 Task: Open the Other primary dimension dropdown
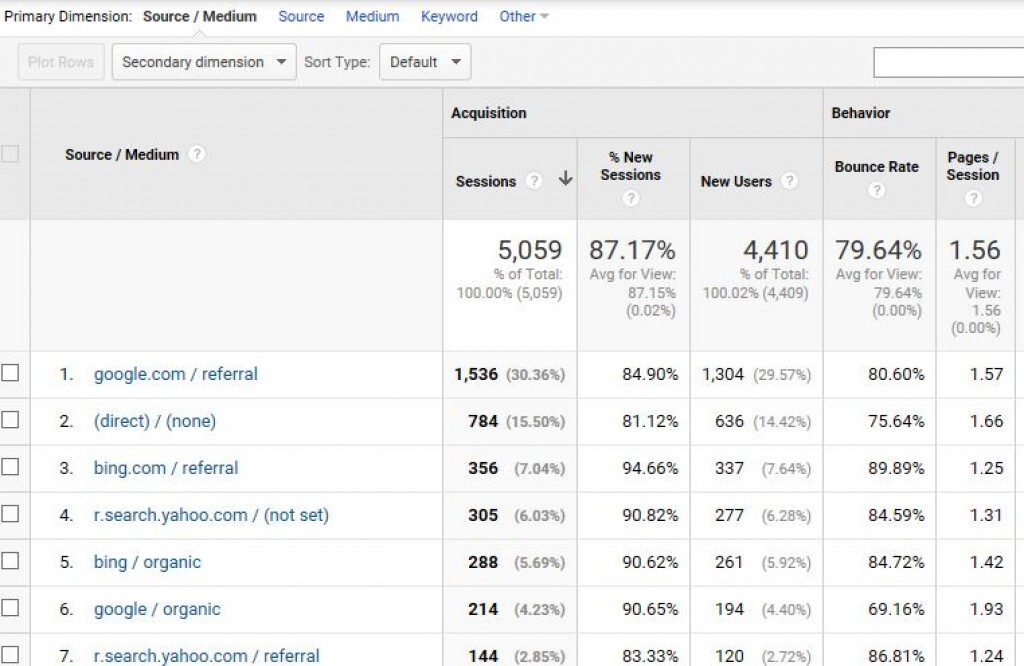click(524, 17)
